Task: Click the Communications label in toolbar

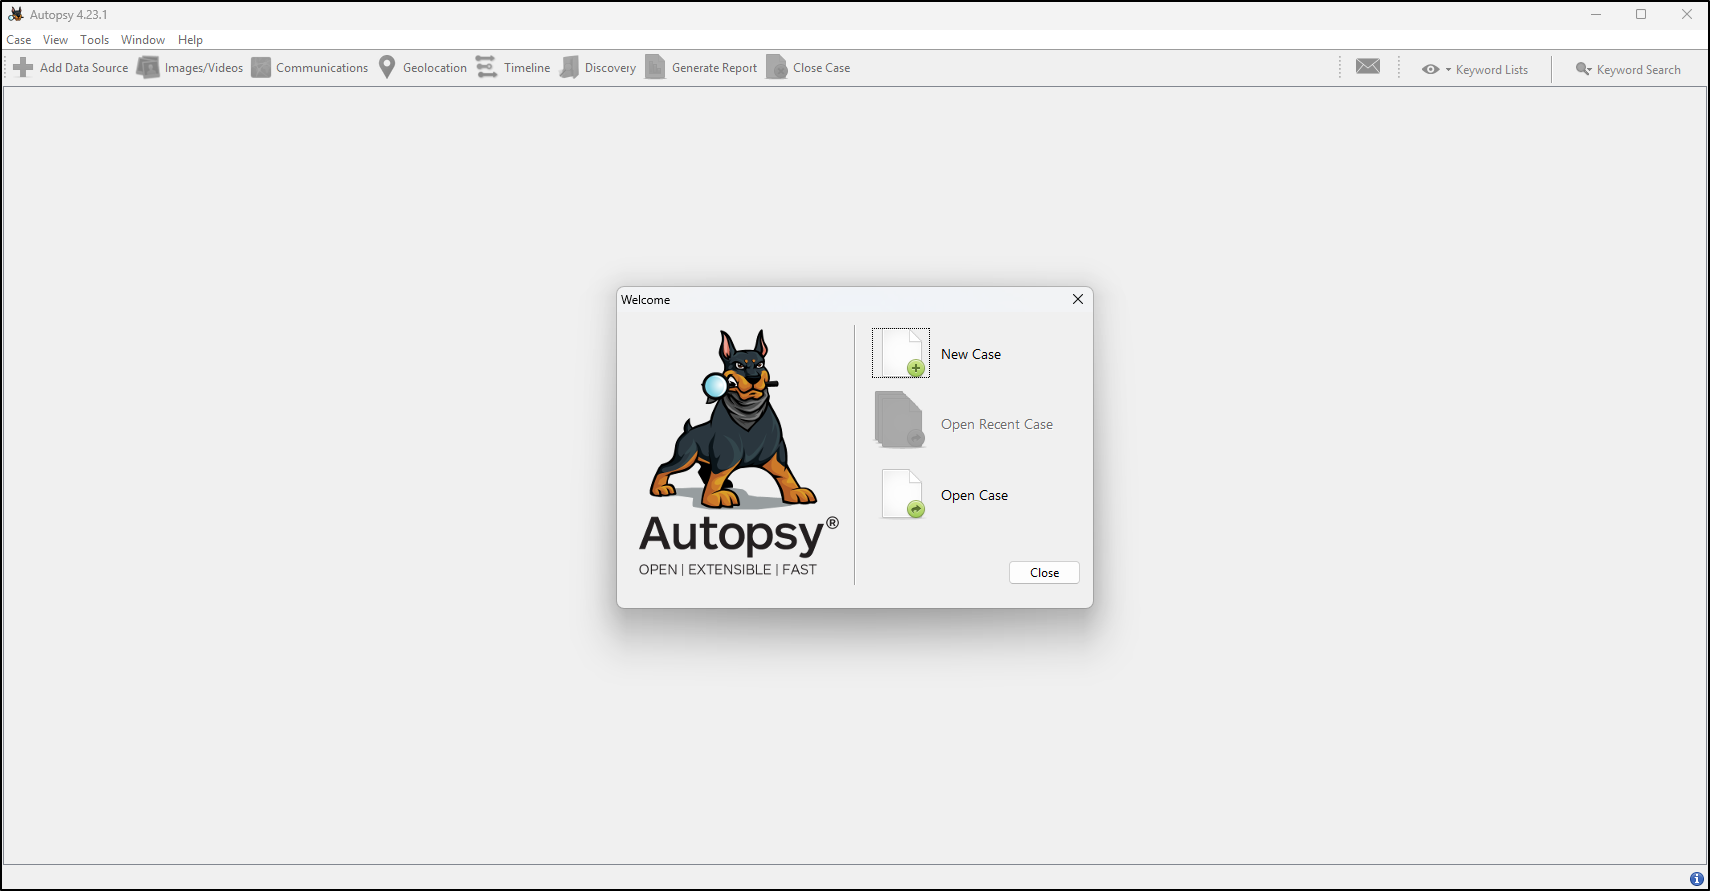Action: point(322,68)
